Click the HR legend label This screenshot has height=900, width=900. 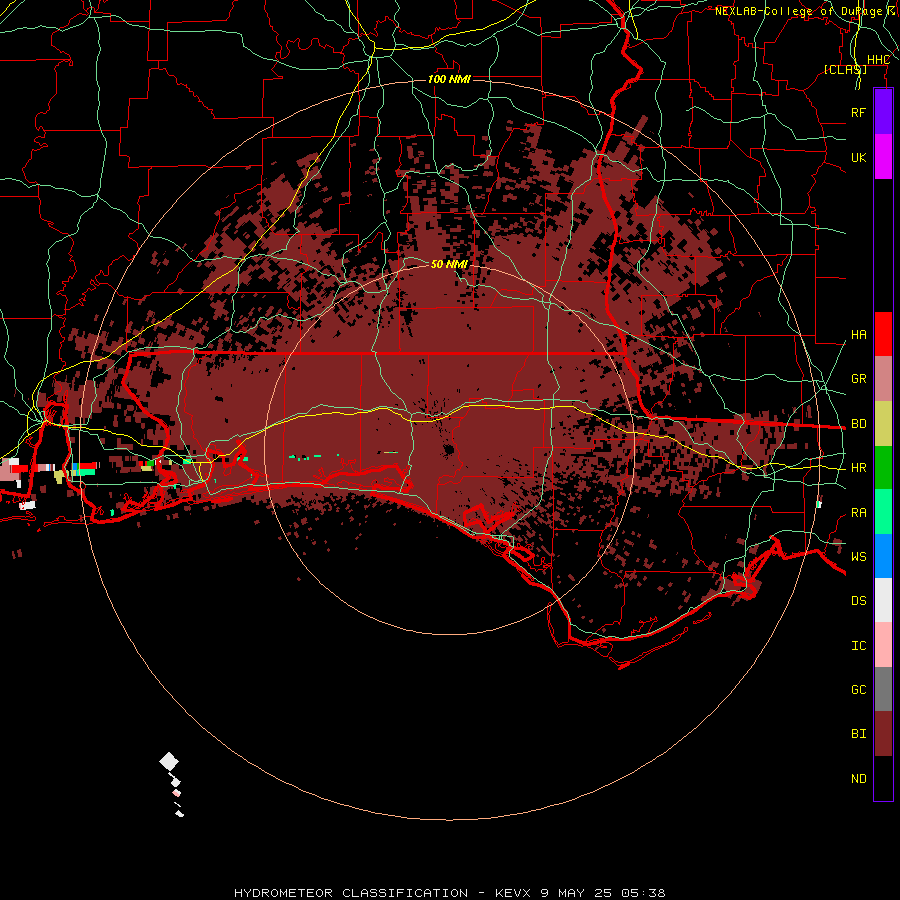pos(858,468)
